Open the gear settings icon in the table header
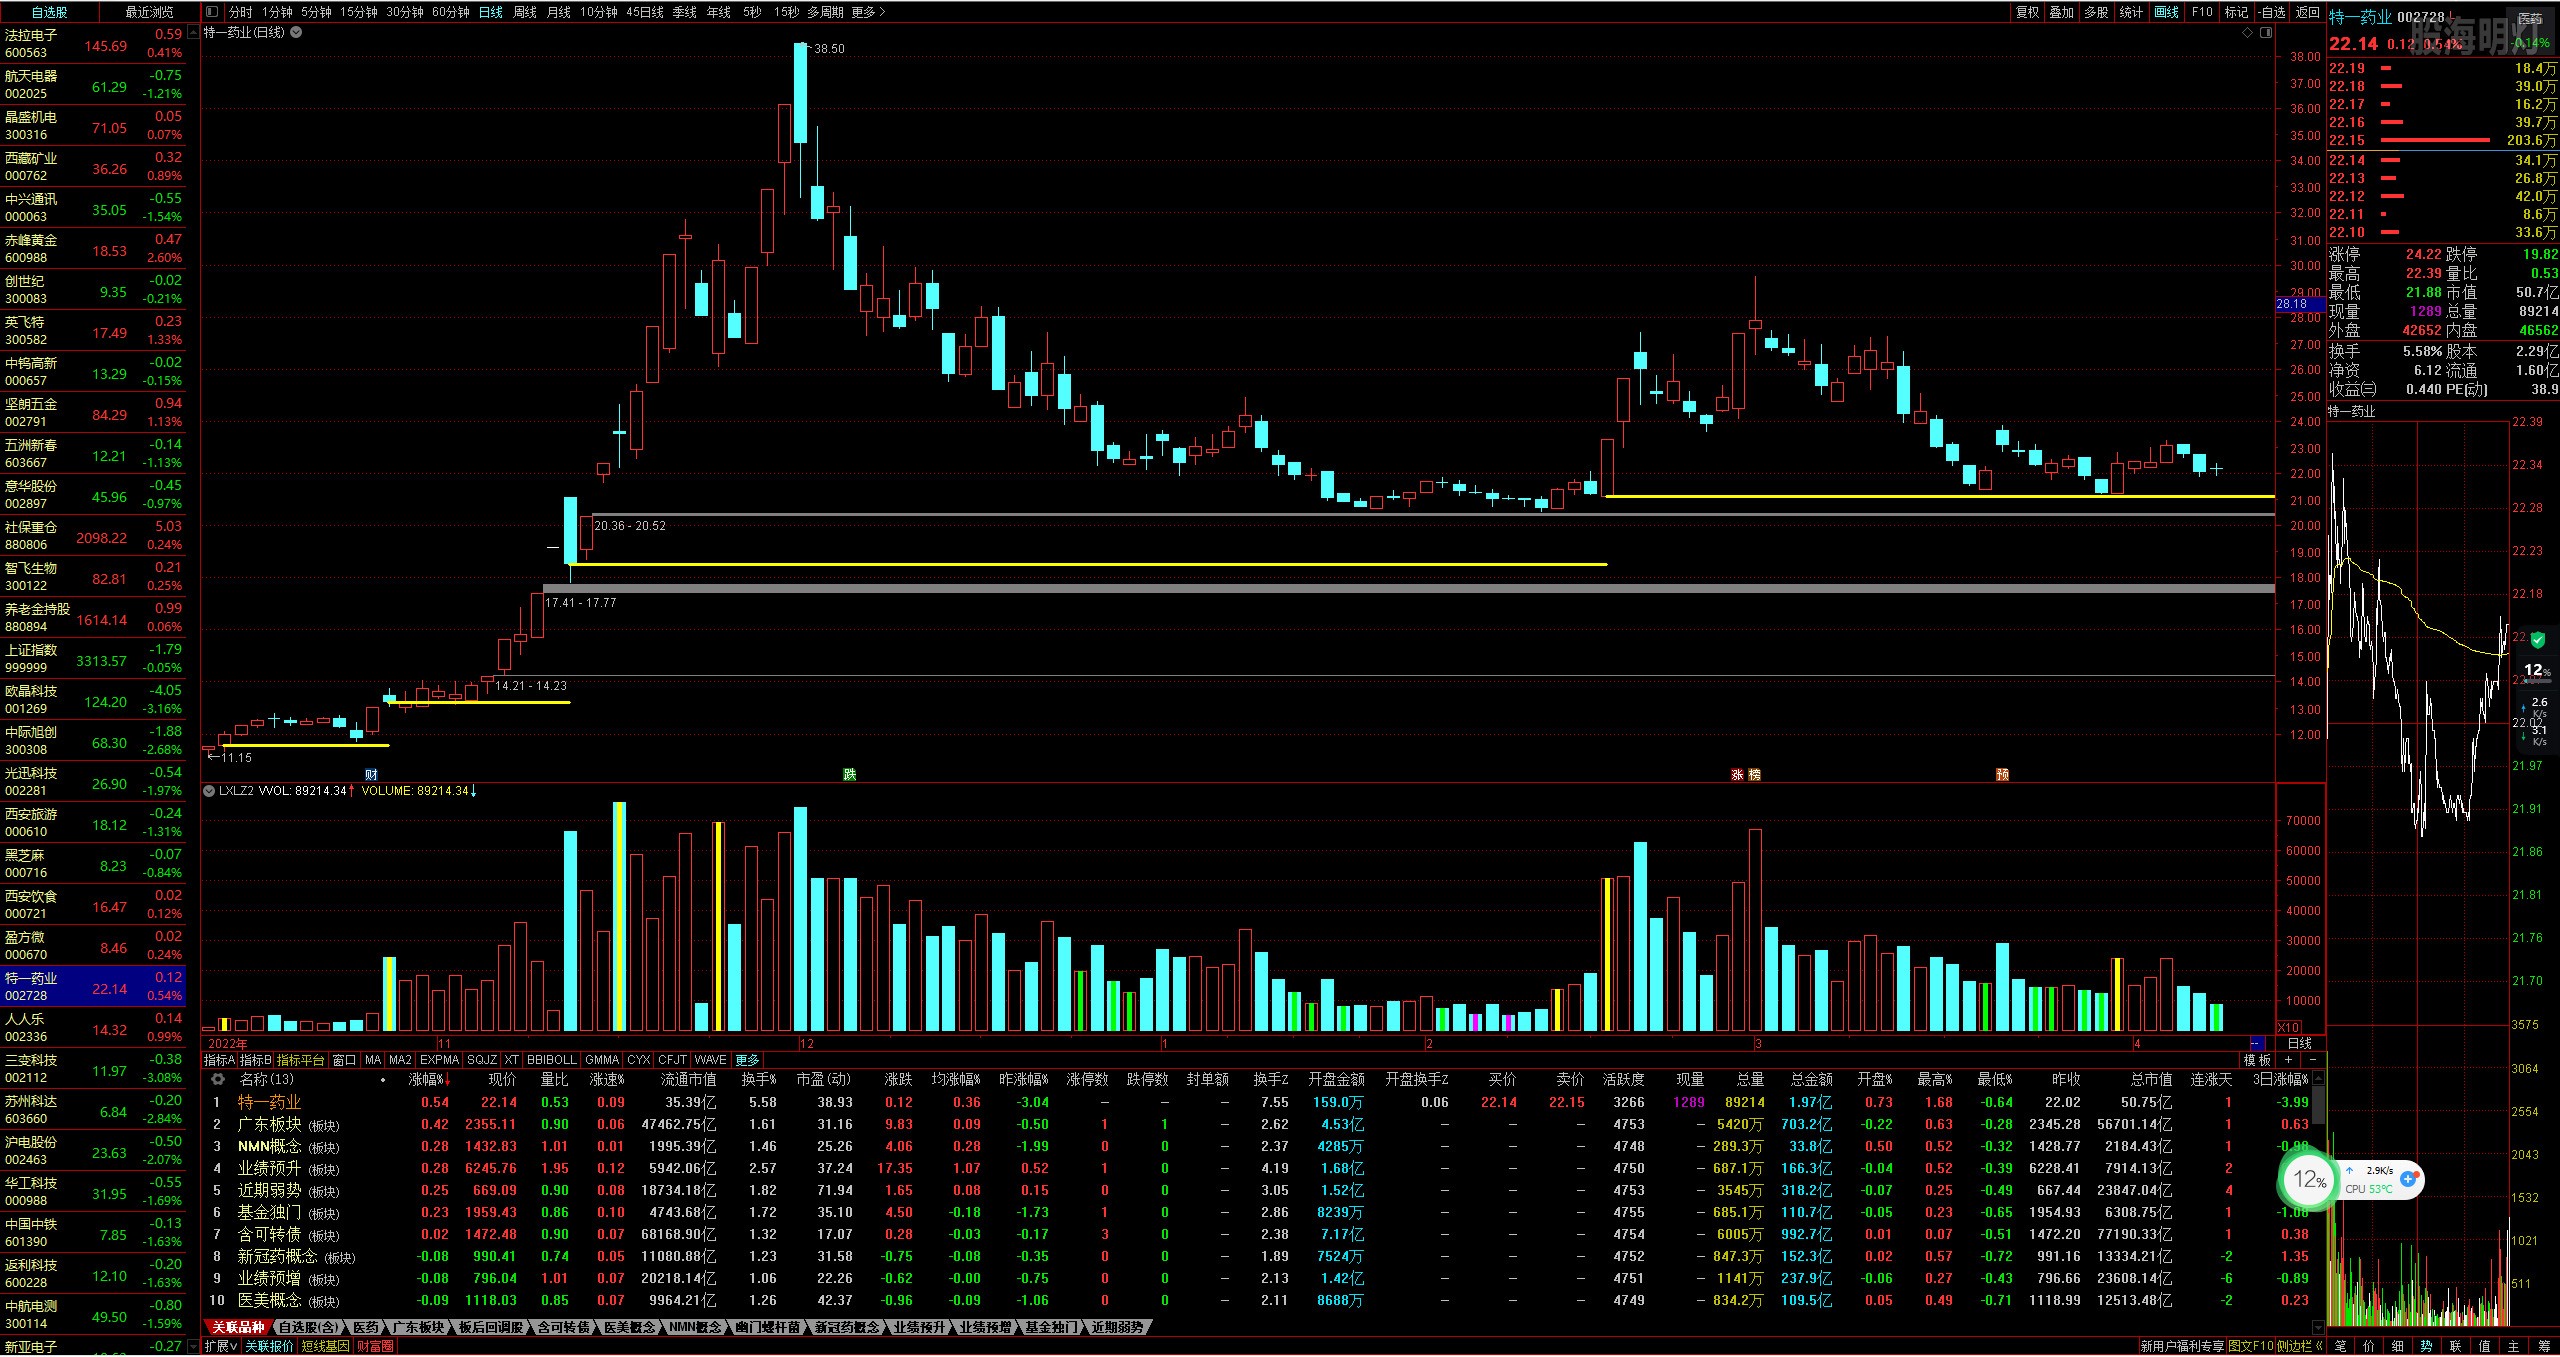The height and width of the screenshot is (1357, 2560). (218, 1080)
